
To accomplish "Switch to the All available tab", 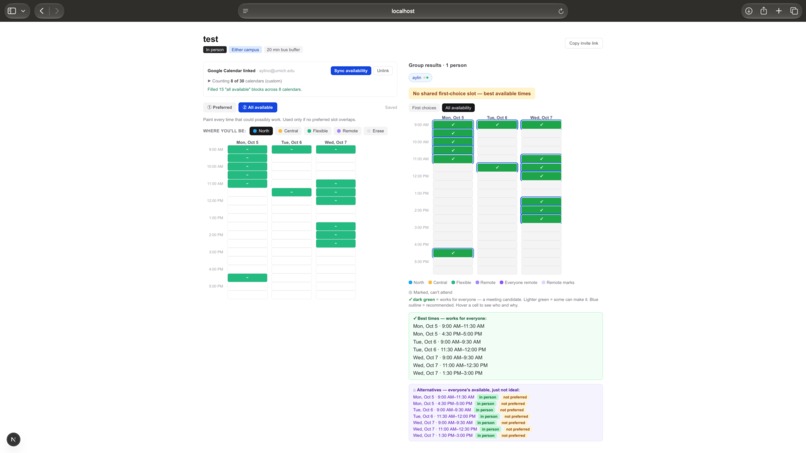I will point(258,107).
